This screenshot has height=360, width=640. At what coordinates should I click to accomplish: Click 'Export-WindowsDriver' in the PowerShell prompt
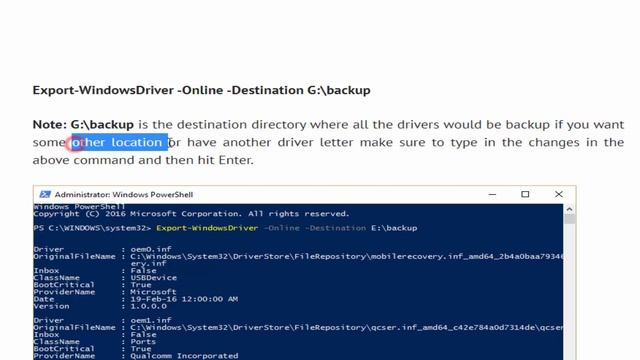207,228
